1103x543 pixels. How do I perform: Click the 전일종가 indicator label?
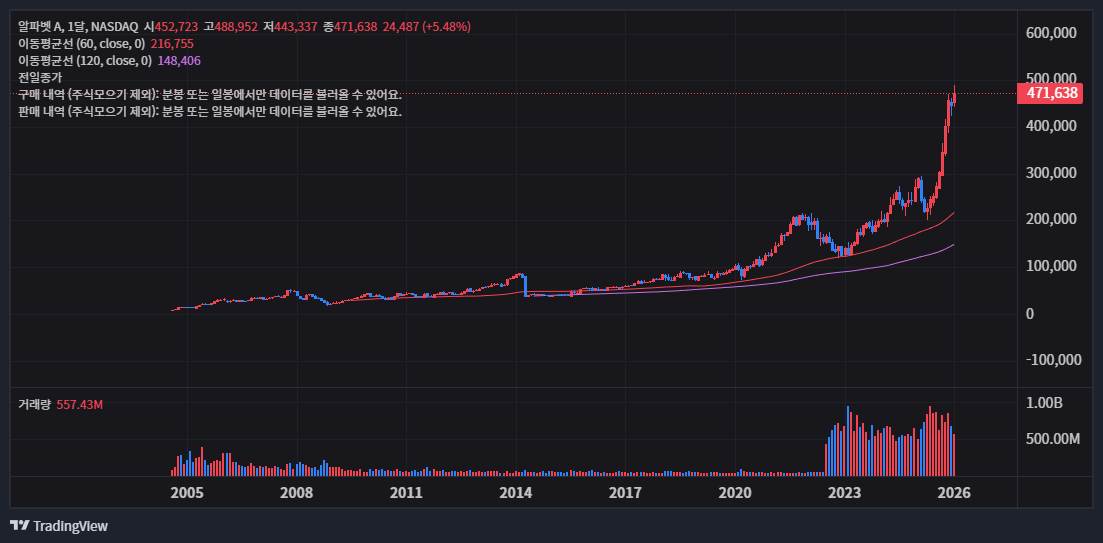tap(40, 77)
